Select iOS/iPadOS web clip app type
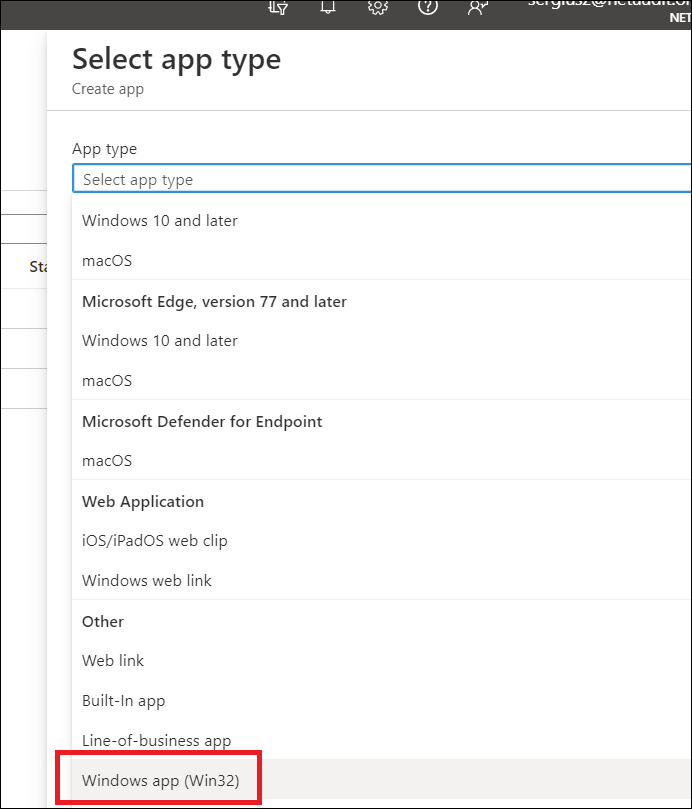The width and height of the screenshot is (692, 809). coord(155,540)
